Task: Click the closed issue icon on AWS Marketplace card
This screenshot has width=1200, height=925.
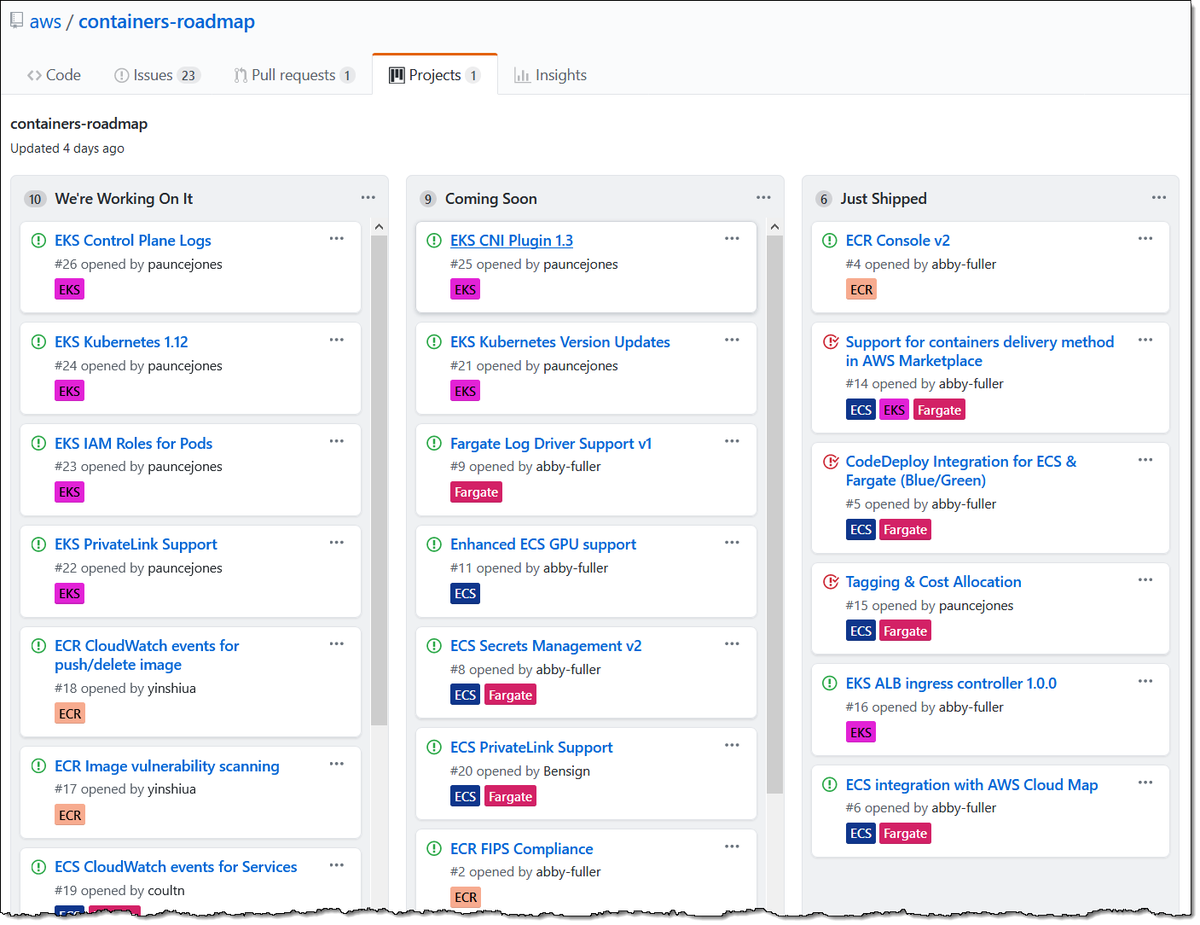Action: pyautogui.click(x=829, y=342)
